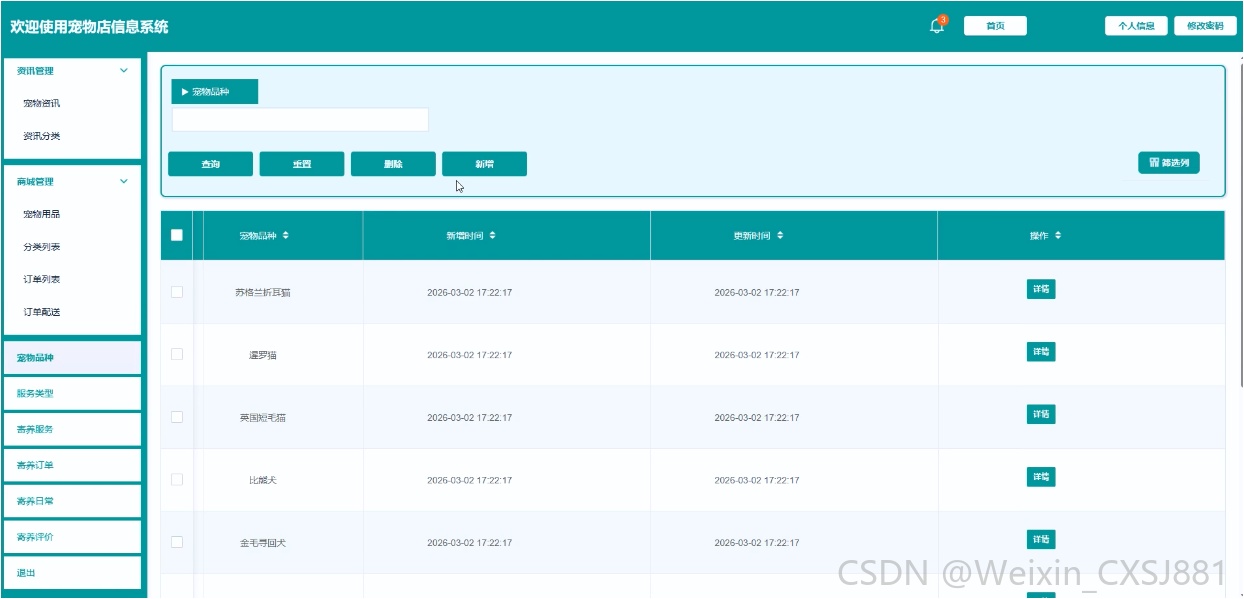Click 修改密码 change password button
The height and width of the screenshot is (599, 1244).
pos(1205,26)
